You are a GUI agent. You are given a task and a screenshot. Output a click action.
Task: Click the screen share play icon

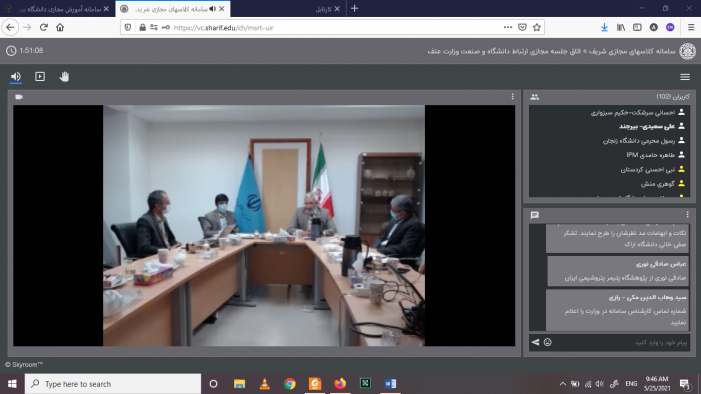point(40,76)
